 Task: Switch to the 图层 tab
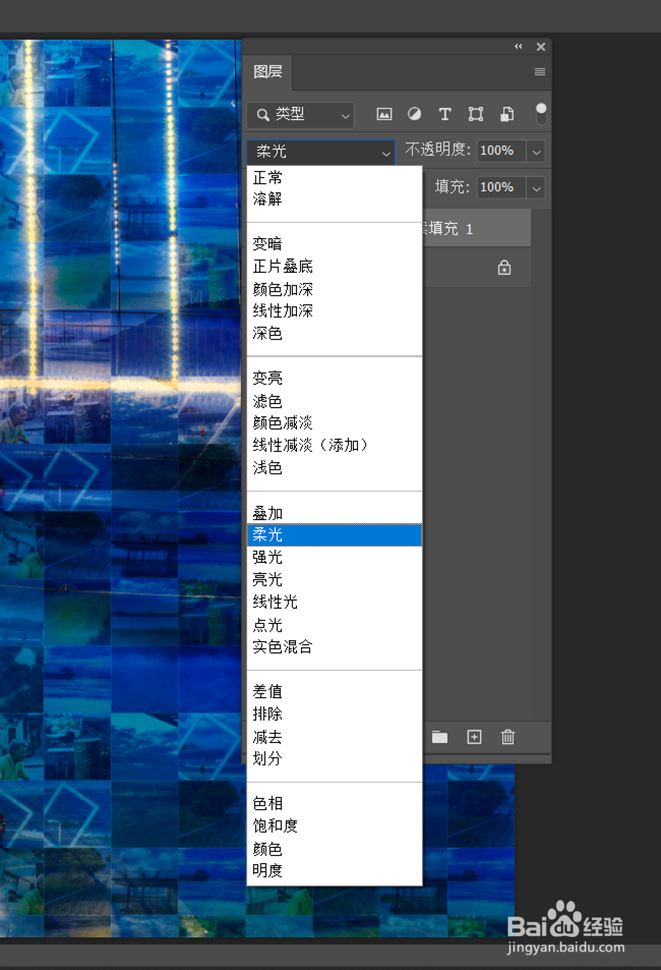268,72
